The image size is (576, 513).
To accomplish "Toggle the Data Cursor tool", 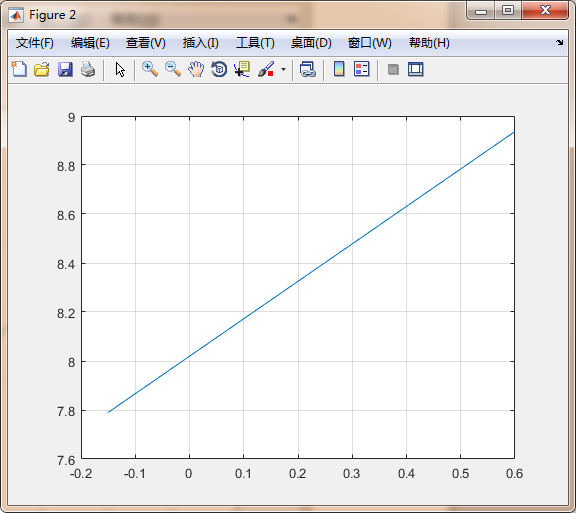I will (x=242, y=69).
